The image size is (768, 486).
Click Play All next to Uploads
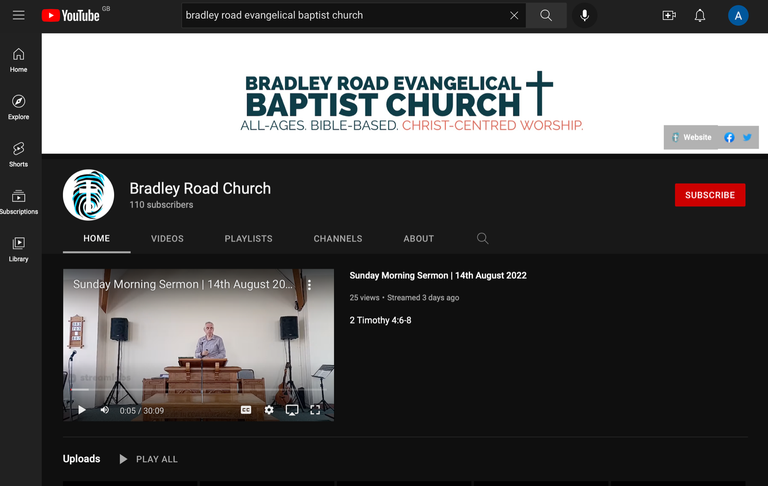coord(148,459)
